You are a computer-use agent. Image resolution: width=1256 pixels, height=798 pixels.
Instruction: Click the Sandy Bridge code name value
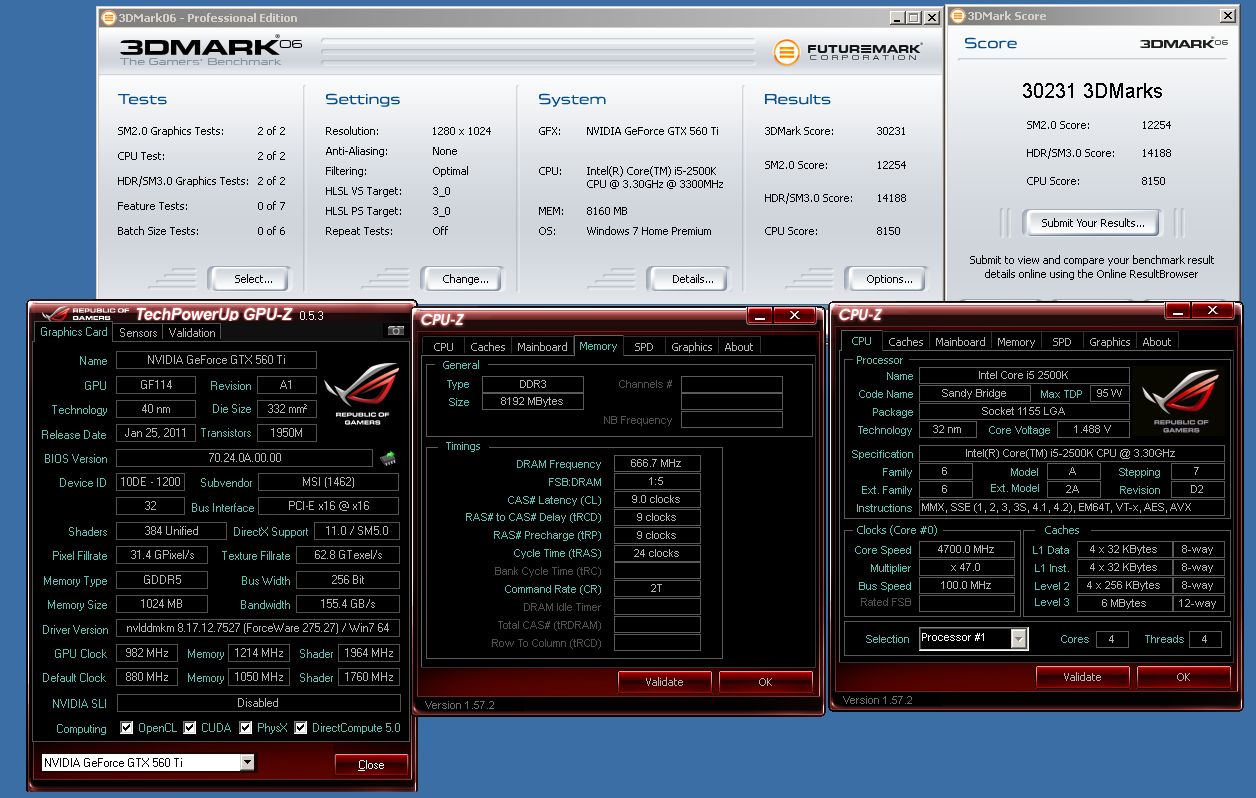974,394
